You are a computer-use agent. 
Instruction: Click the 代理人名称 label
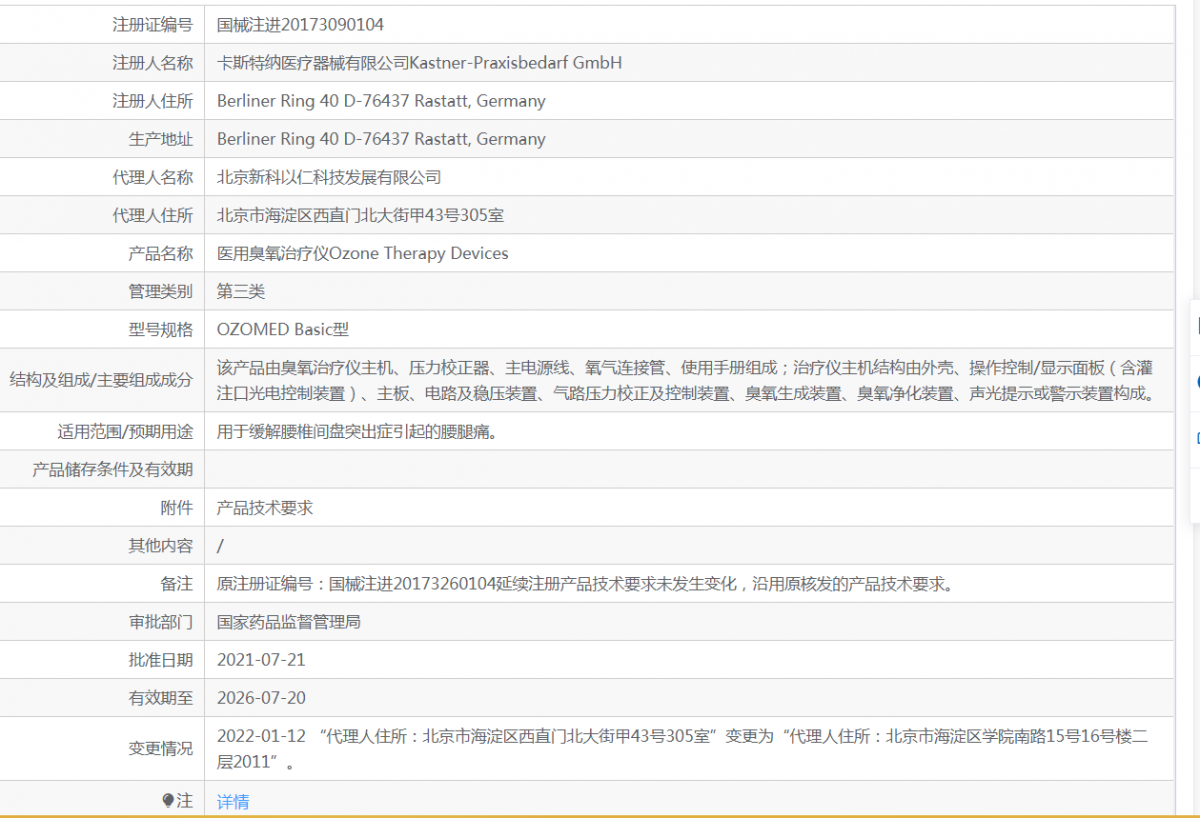point(152,177)
